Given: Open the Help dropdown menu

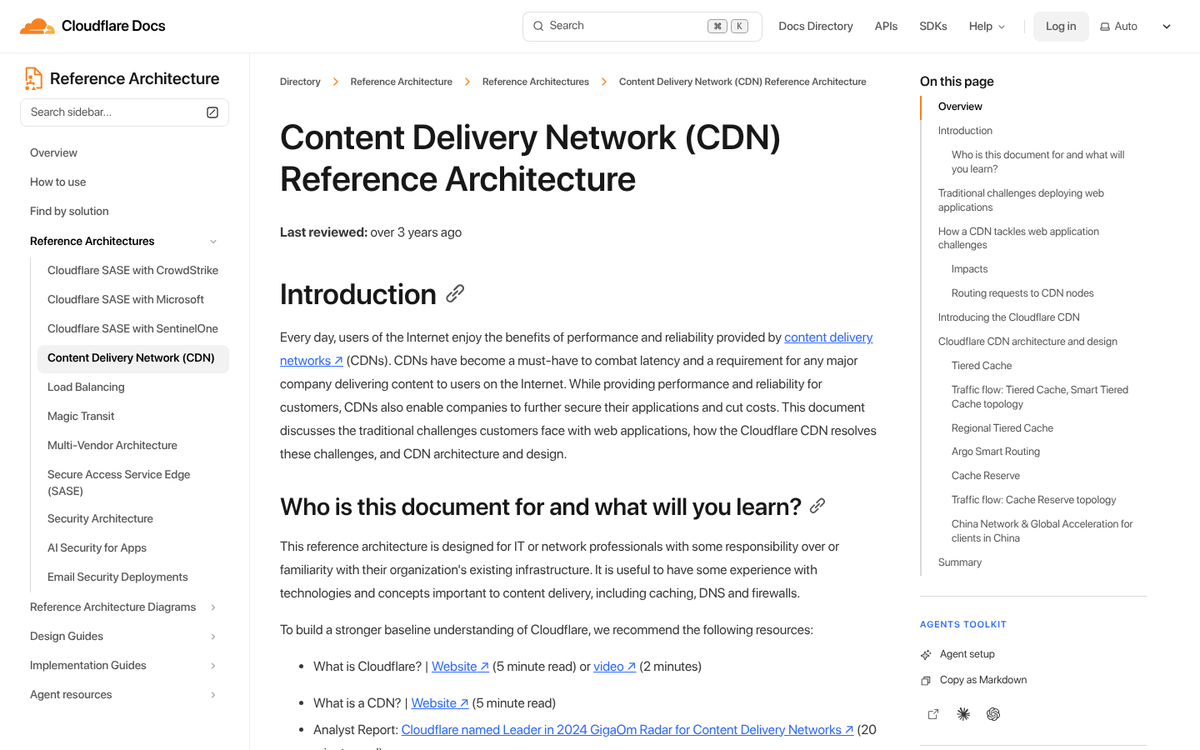Looking at the screenshot, I should point(986,26).
